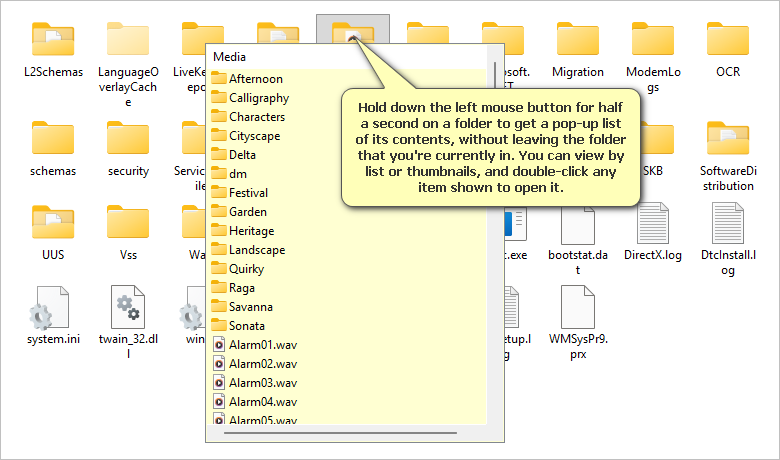Viewport: 780px width, 460px height.
Task: Click the Media header of popup
Action: pyautogui.click(x=229, y=57)
